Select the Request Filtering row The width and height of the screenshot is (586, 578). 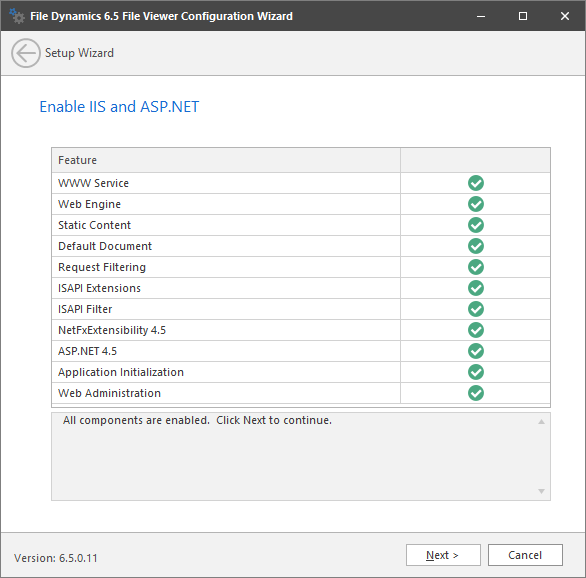301,267
